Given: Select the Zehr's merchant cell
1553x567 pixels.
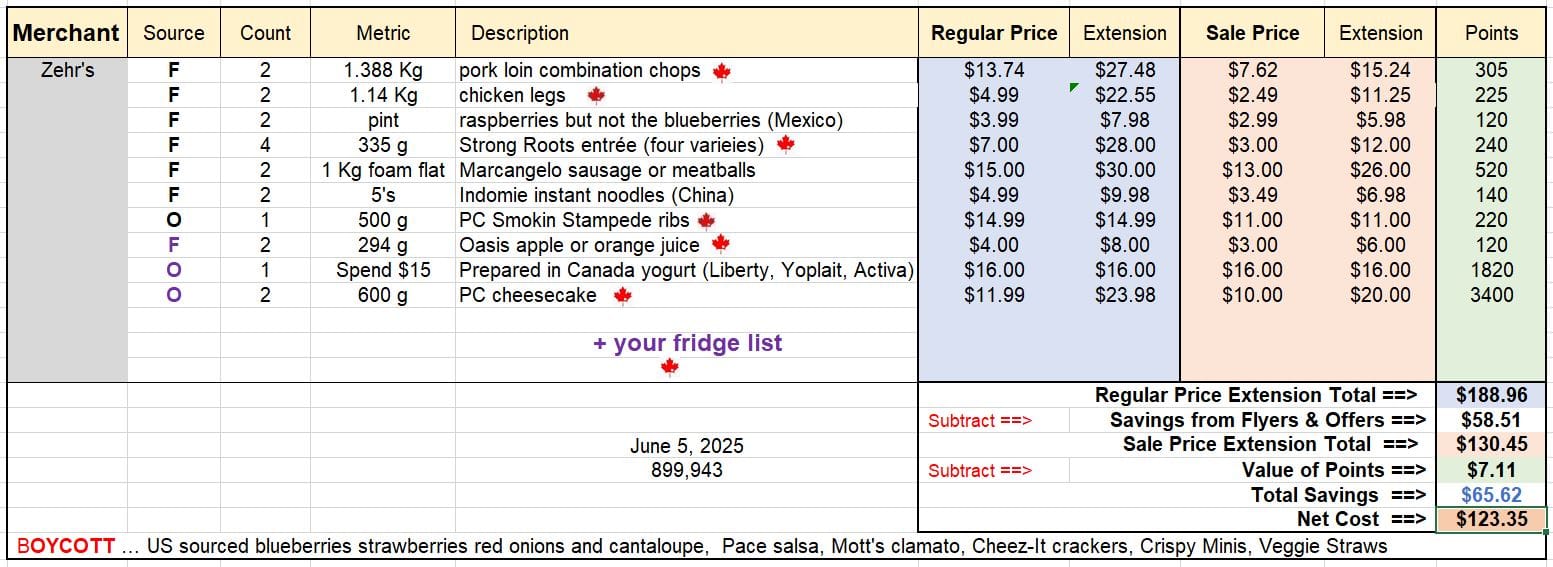Looking at the screenshot, I should pos(67,70).
